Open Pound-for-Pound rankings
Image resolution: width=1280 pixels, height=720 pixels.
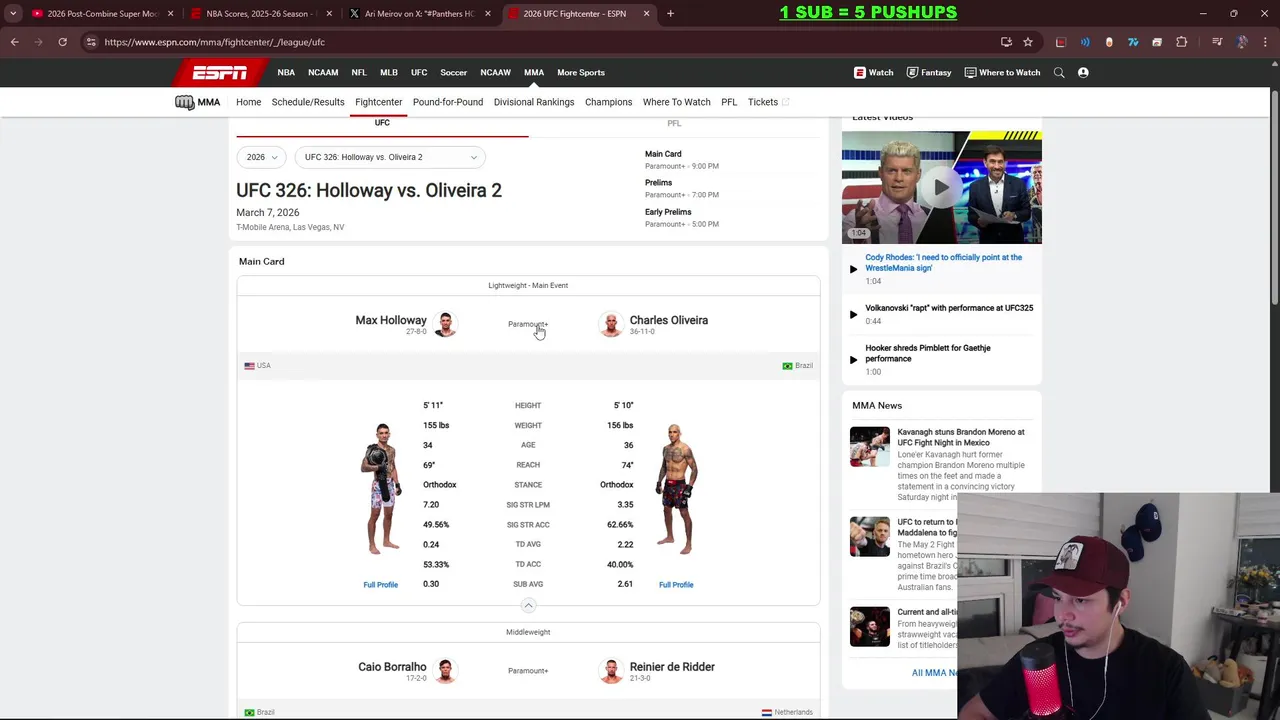coord(448,102)
